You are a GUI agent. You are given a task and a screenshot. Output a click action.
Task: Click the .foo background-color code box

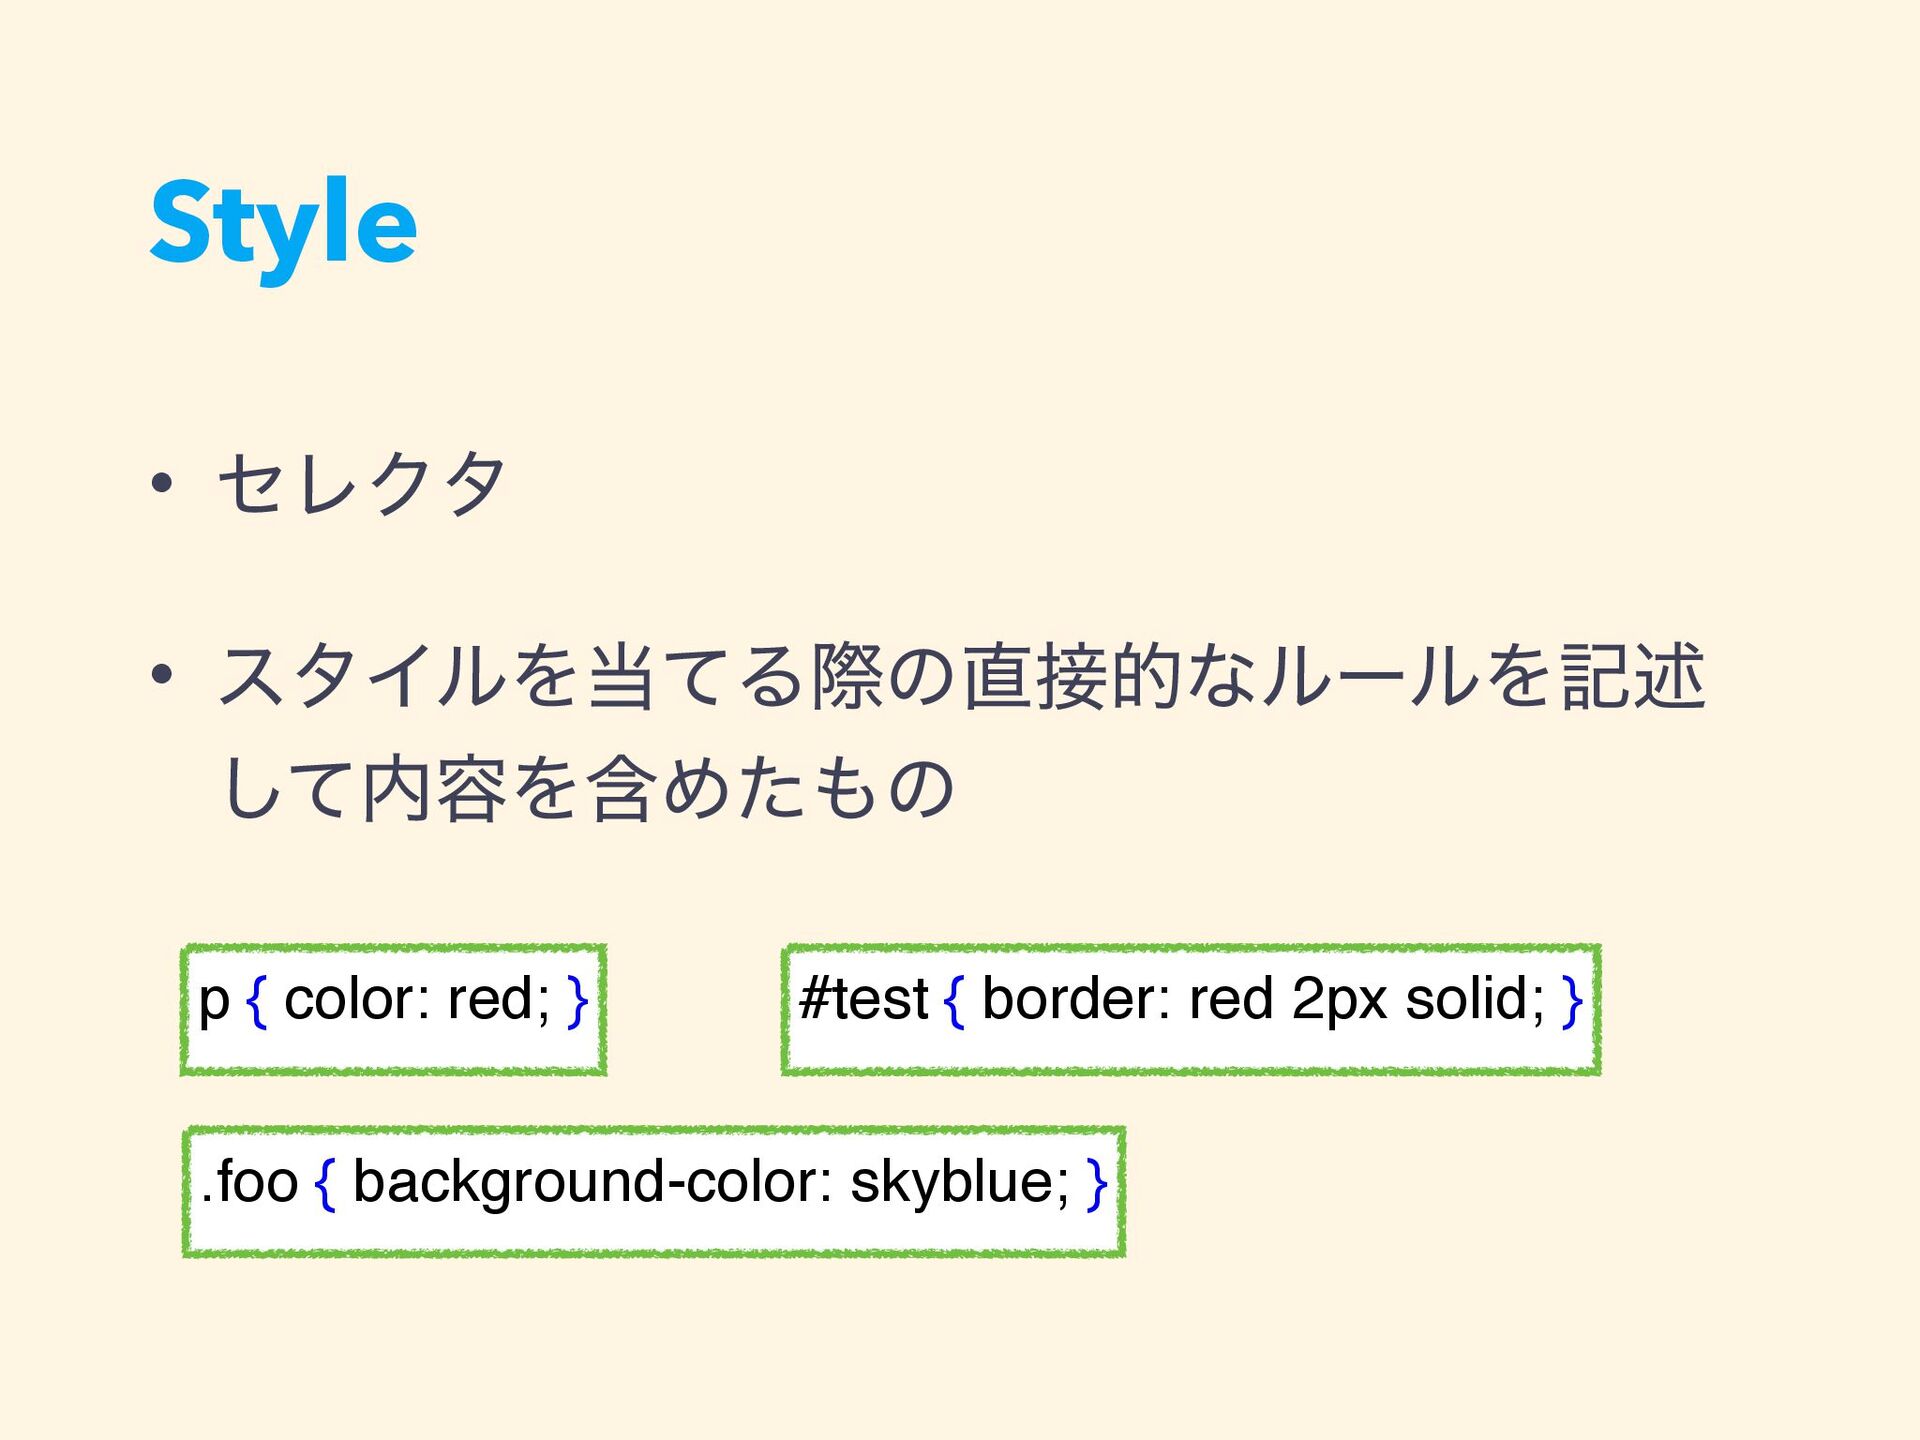click(654, 1191)
